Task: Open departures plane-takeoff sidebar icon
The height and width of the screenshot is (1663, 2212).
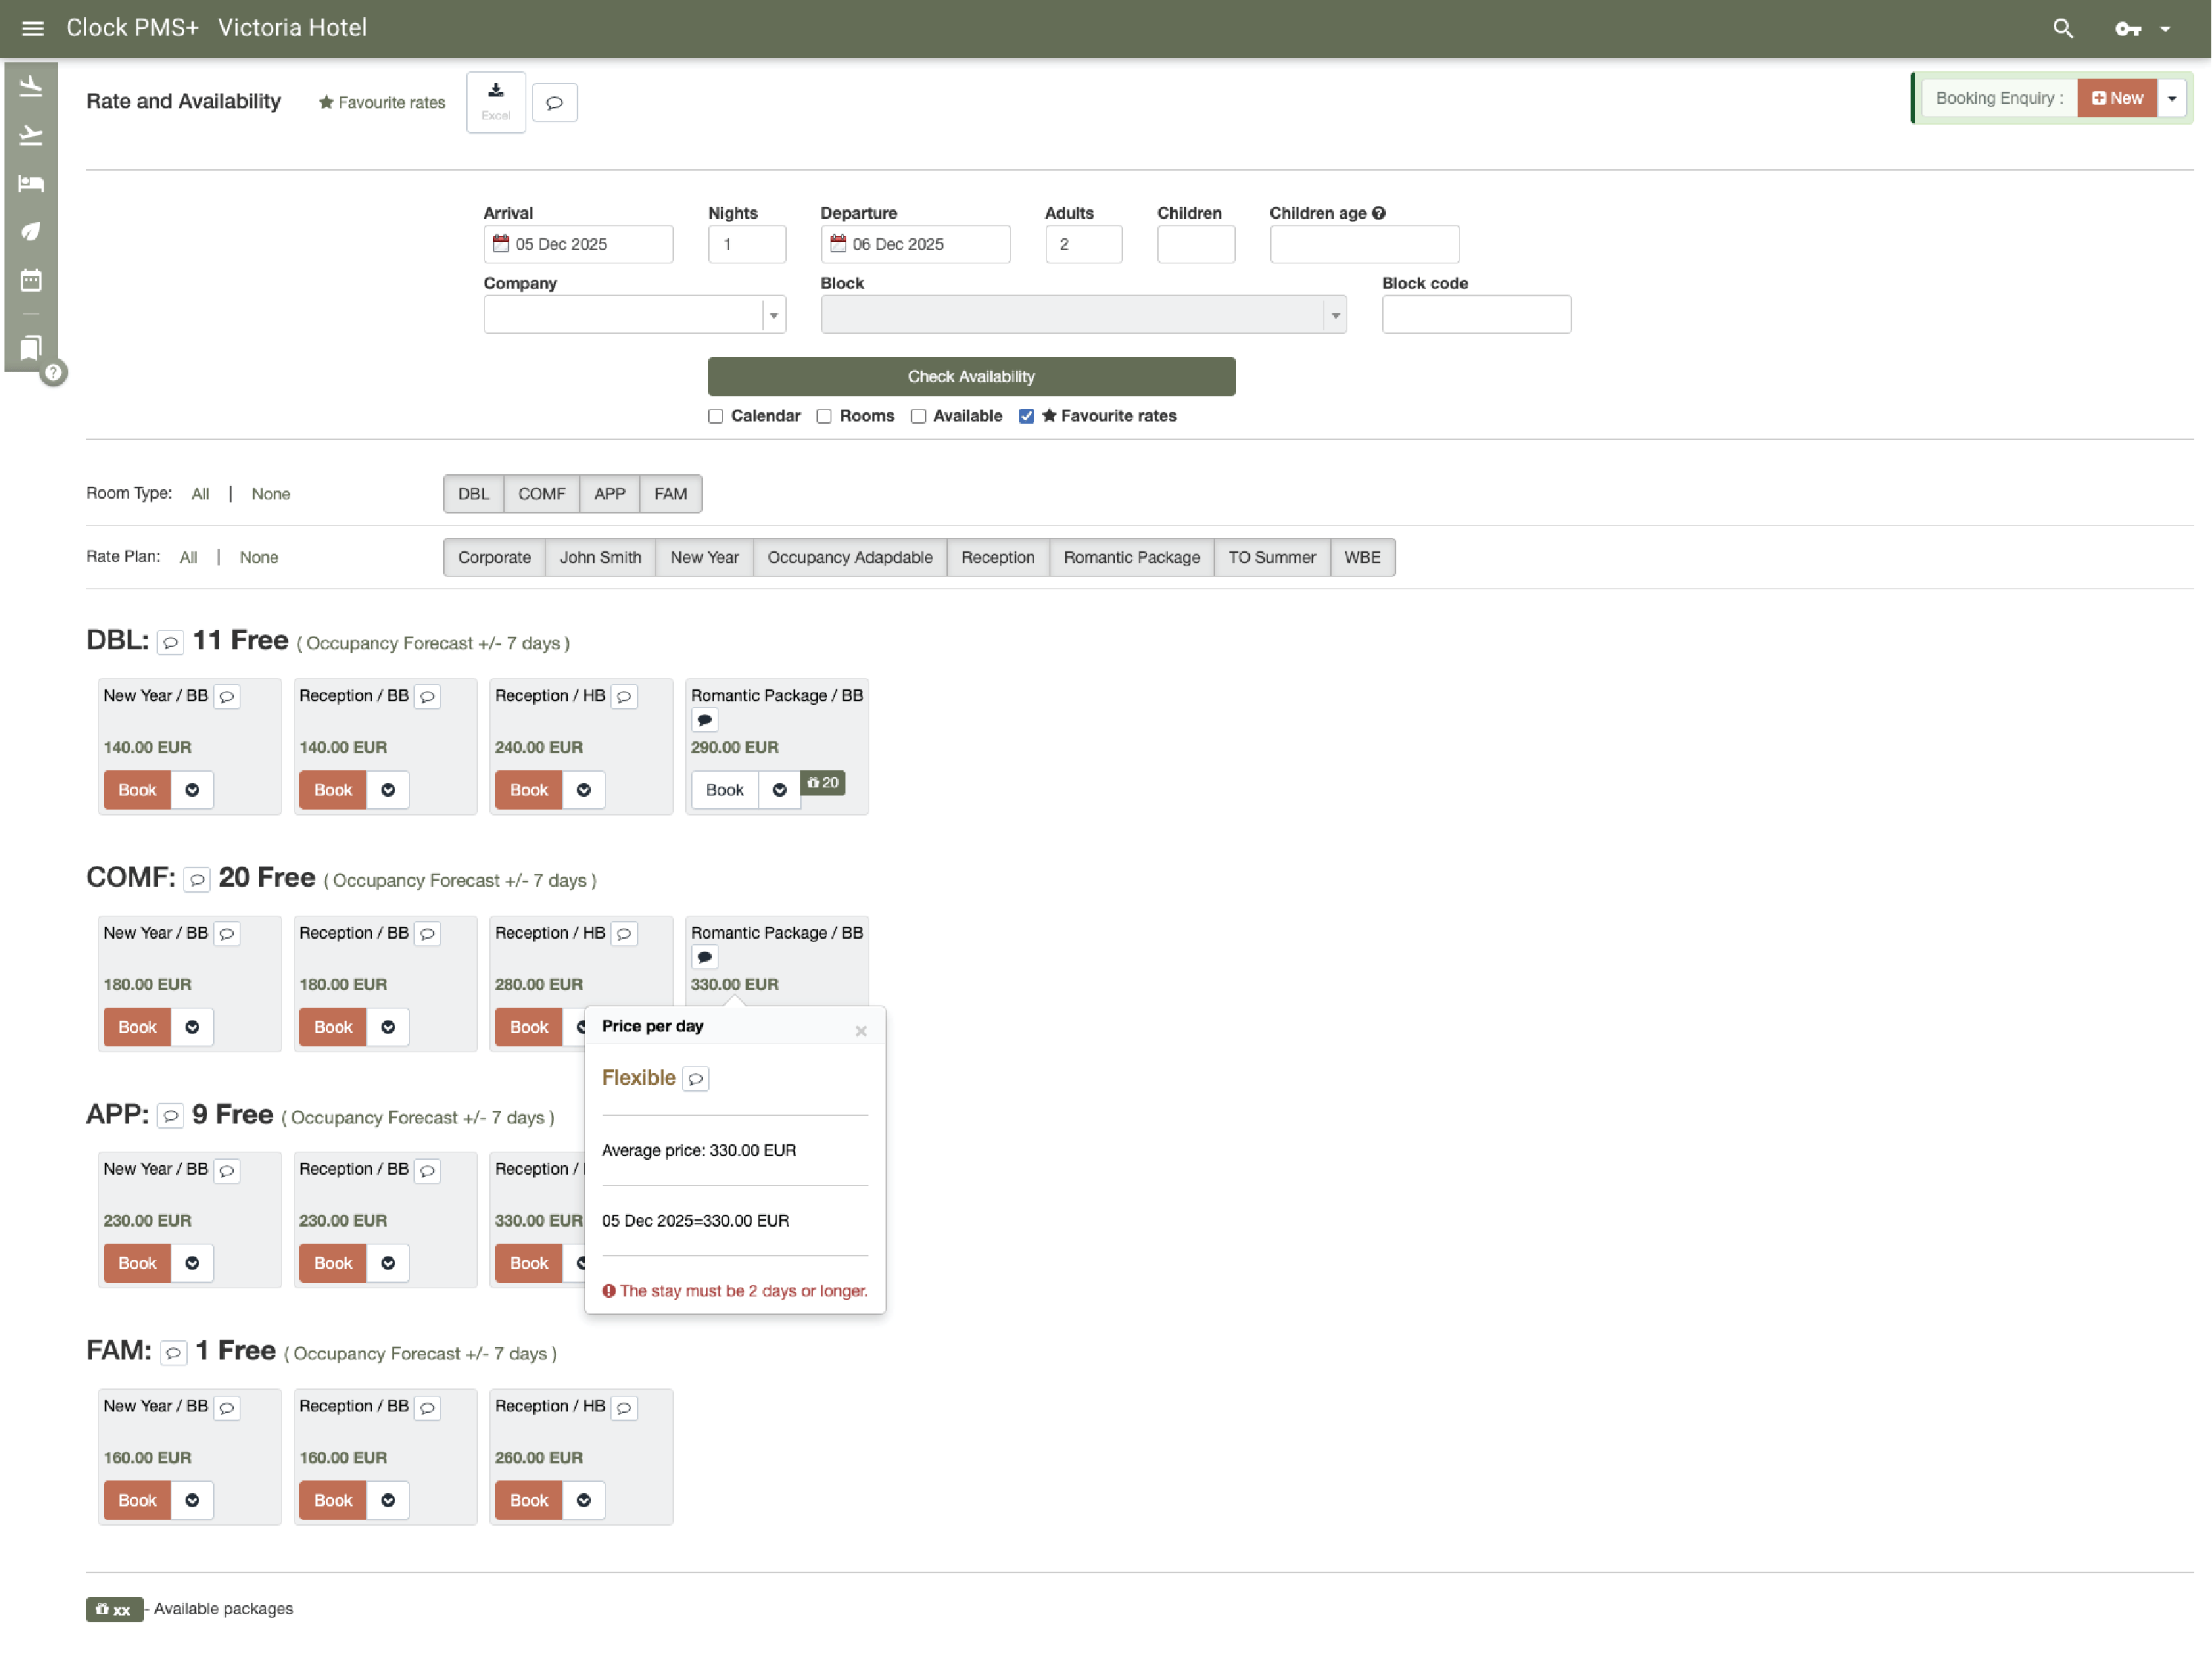Action: pos(31,135)
